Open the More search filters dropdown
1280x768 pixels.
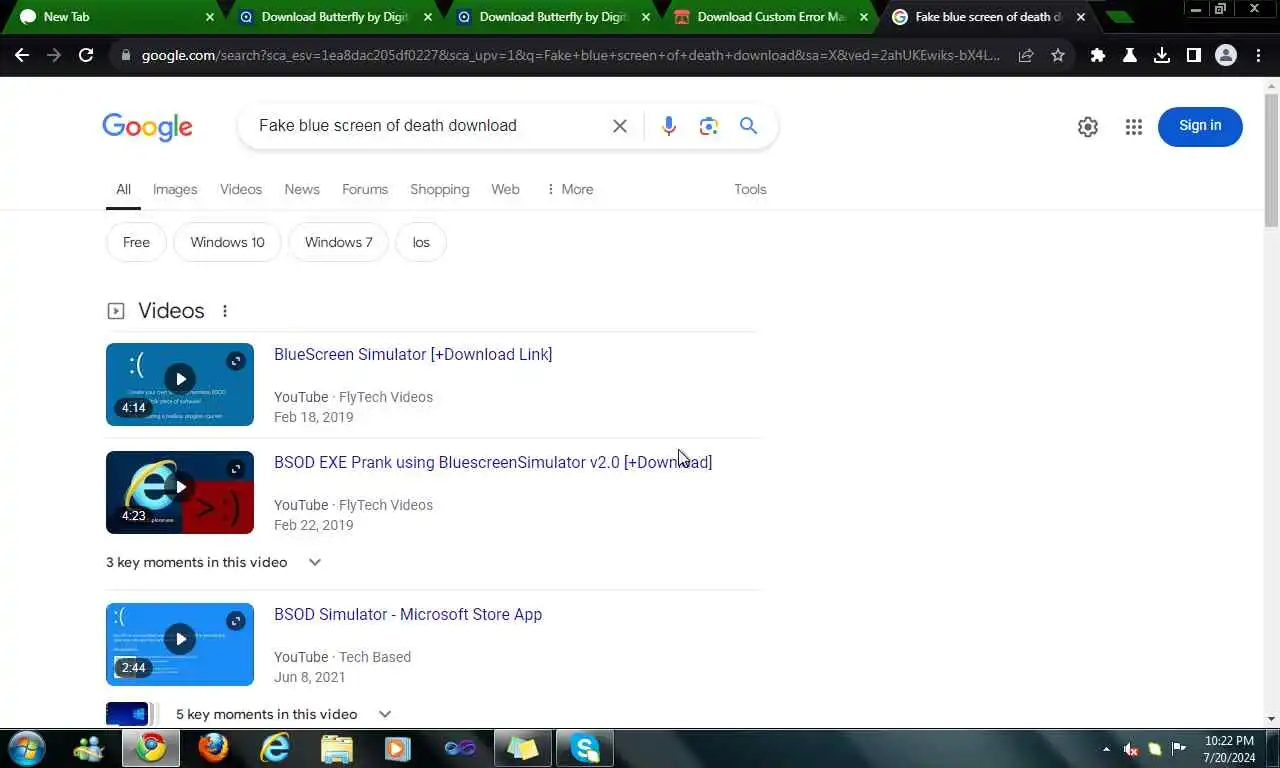point(570,189)
